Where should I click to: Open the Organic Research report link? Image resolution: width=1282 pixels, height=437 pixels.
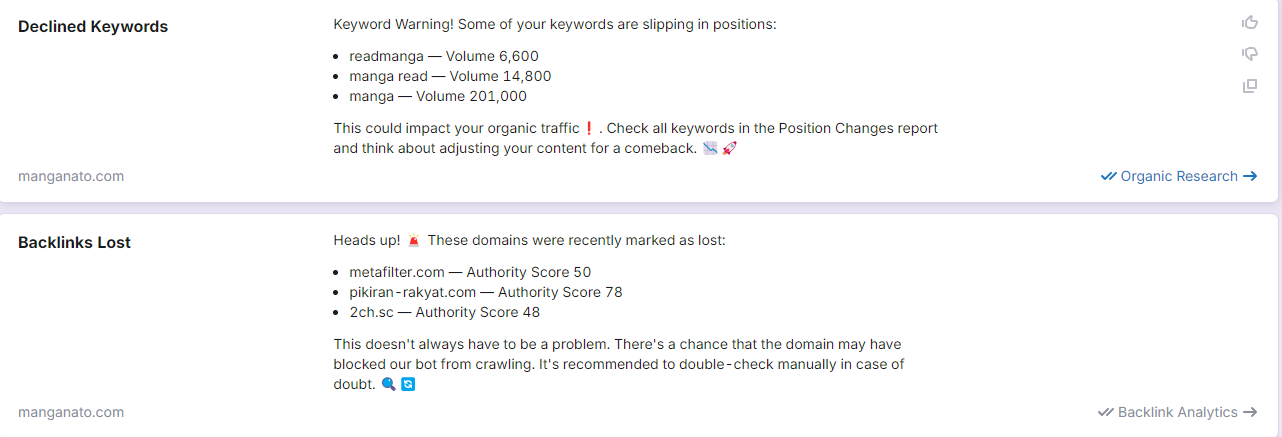[1179, 177]
